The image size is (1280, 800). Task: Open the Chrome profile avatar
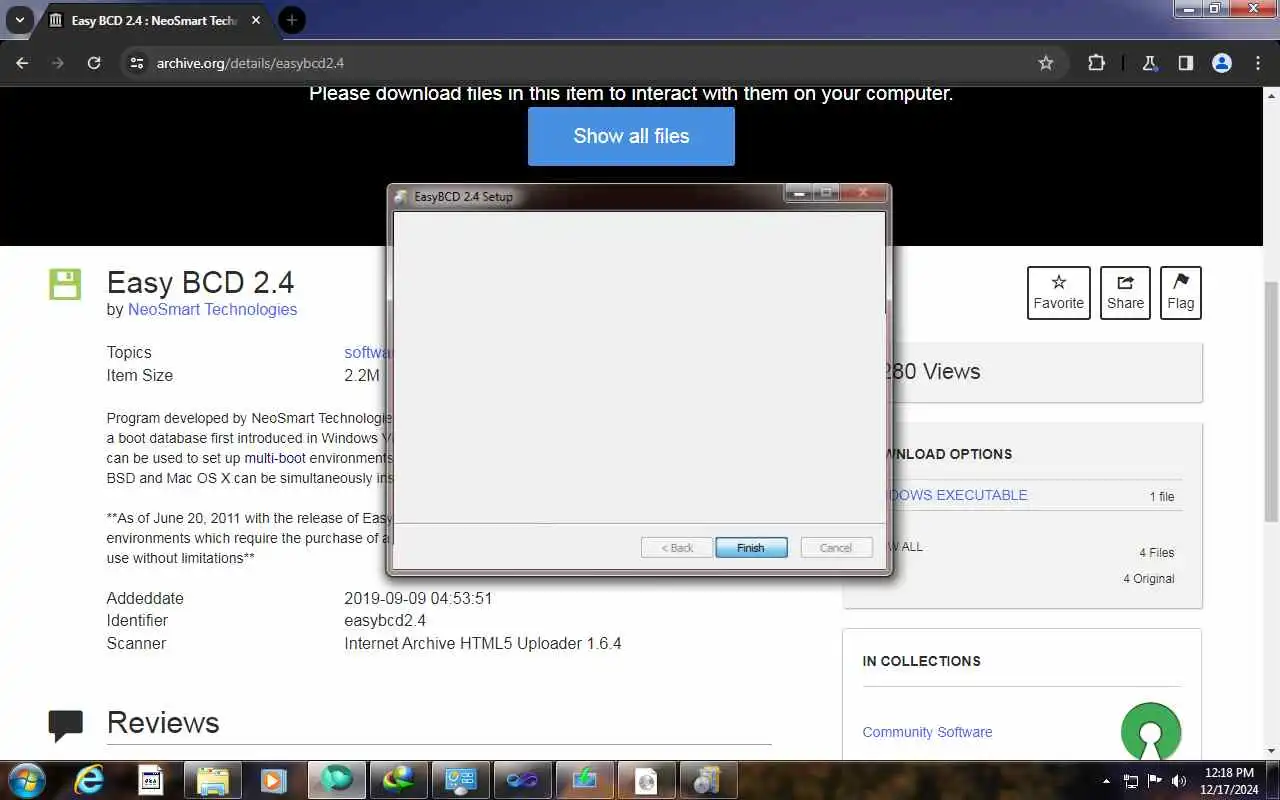point(1222,63)
